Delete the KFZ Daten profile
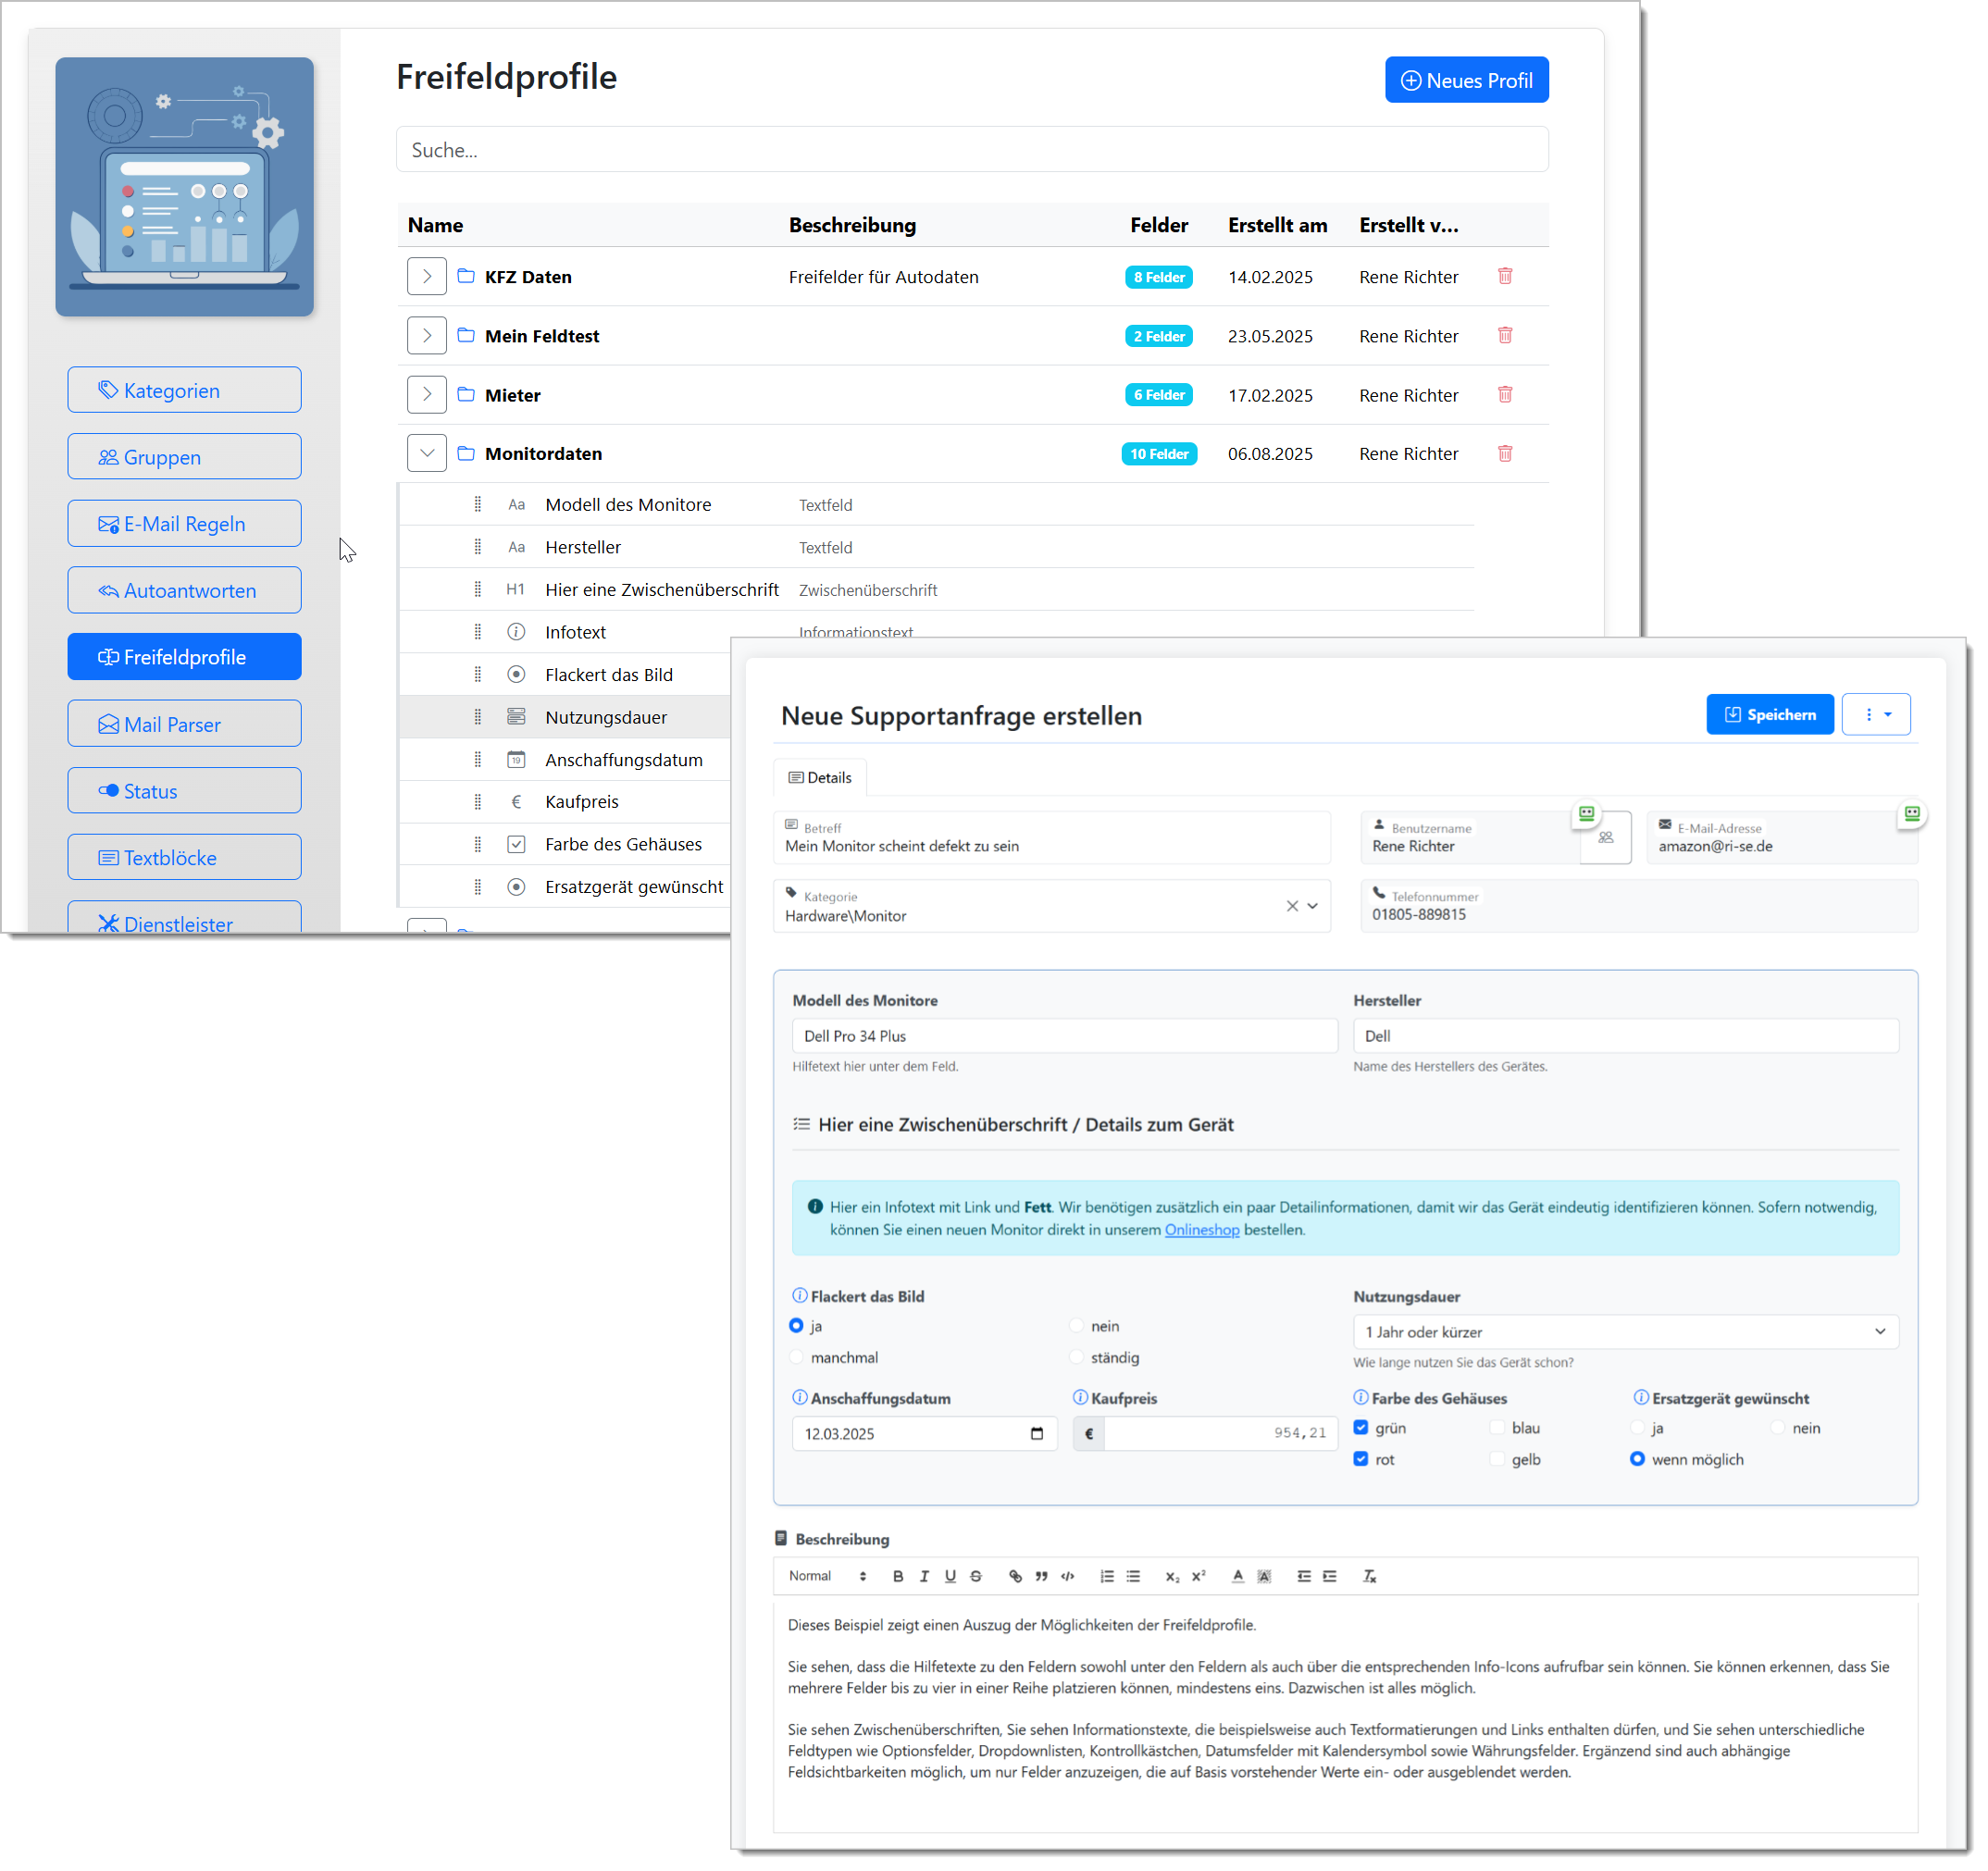Image resolution: width=1988 pixels, height=1871 pixels. pos(1504,276)
